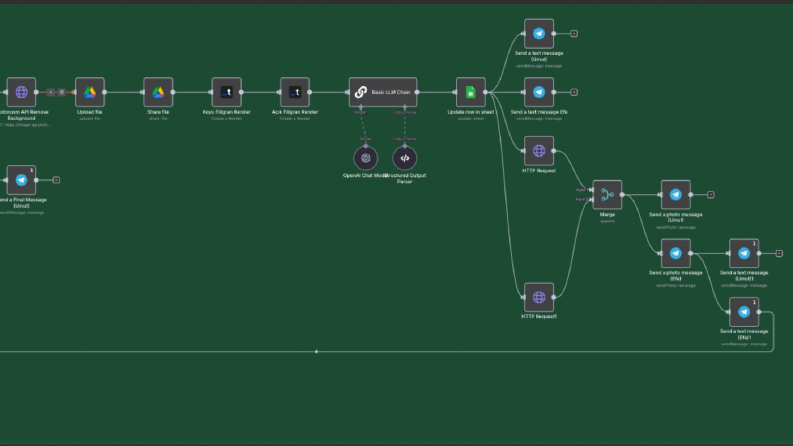Delete connection between Photoroom and Upload file

pos(62,92)
